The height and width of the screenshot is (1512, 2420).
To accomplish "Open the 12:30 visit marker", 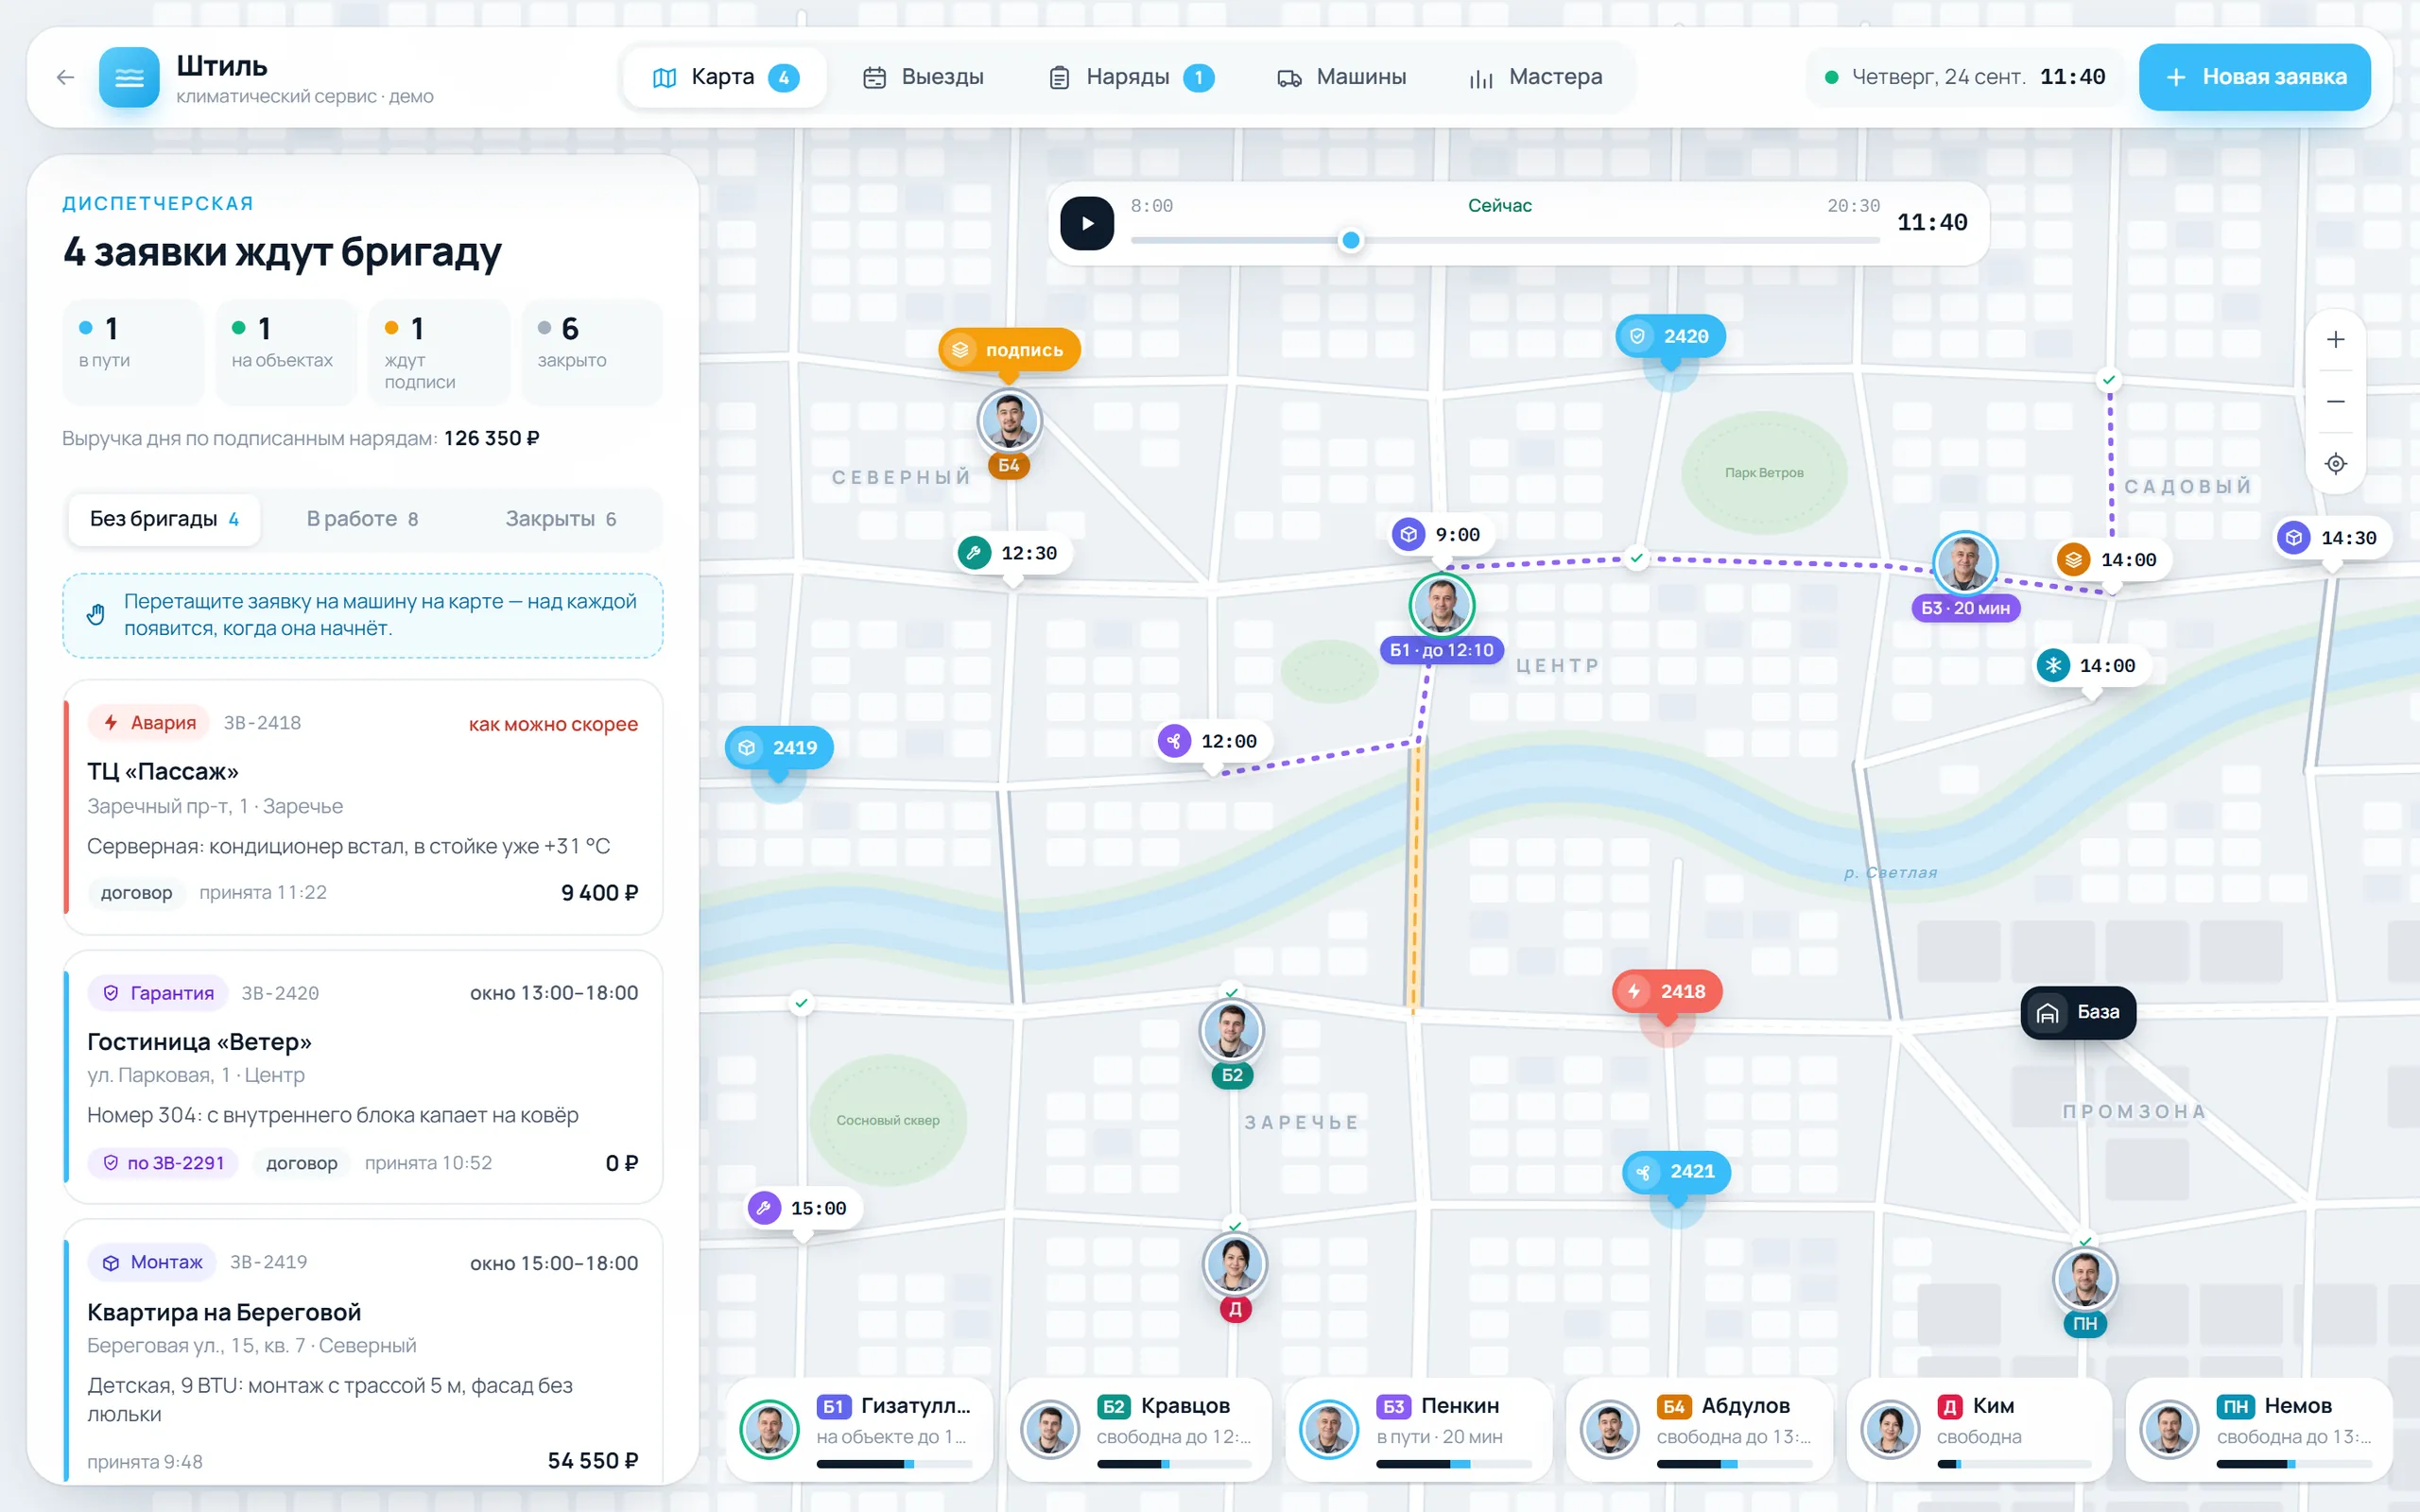I will [1013, 553].
